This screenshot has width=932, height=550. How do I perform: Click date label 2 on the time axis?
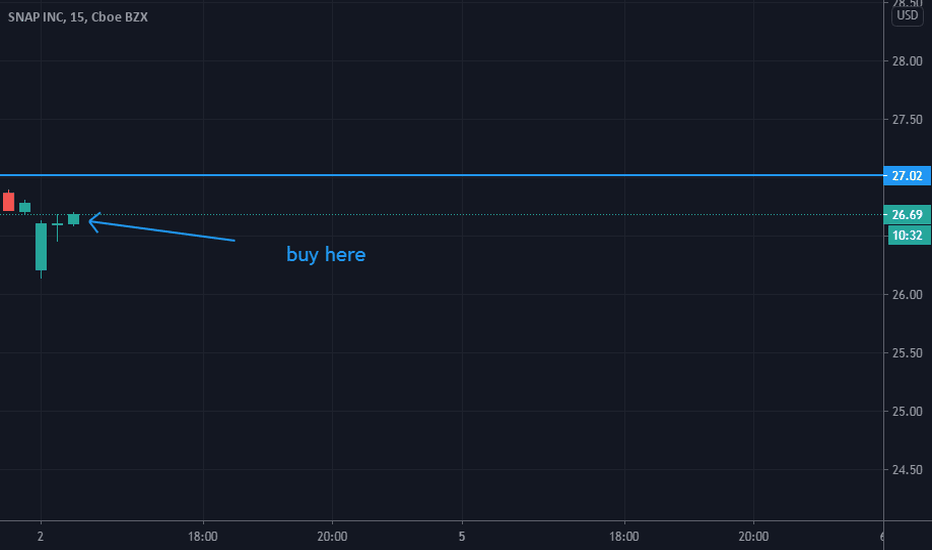pos(40,536)
